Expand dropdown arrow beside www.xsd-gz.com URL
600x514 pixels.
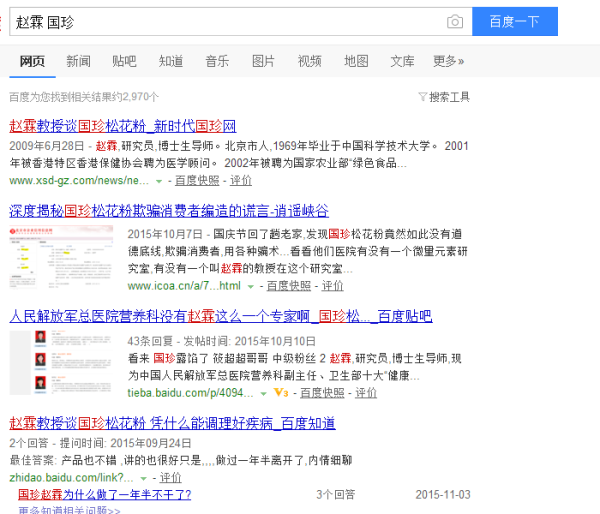click(x=159, y=181)
